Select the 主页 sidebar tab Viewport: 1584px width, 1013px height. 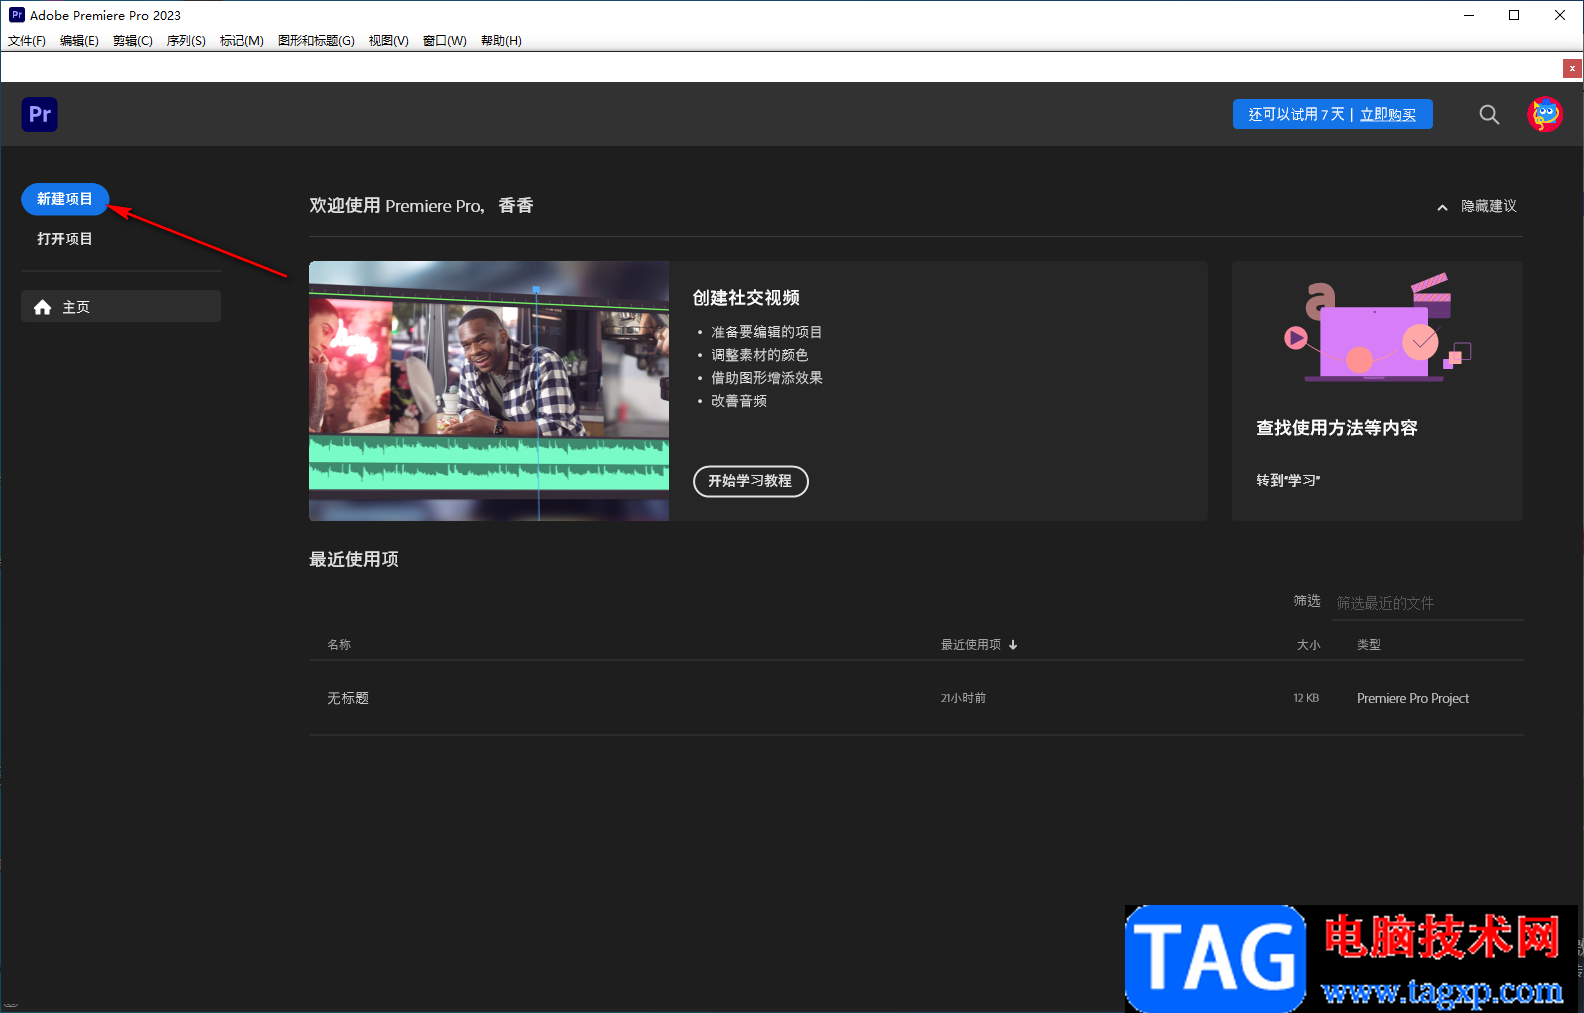pyautogui.click(x=121, y=306)
